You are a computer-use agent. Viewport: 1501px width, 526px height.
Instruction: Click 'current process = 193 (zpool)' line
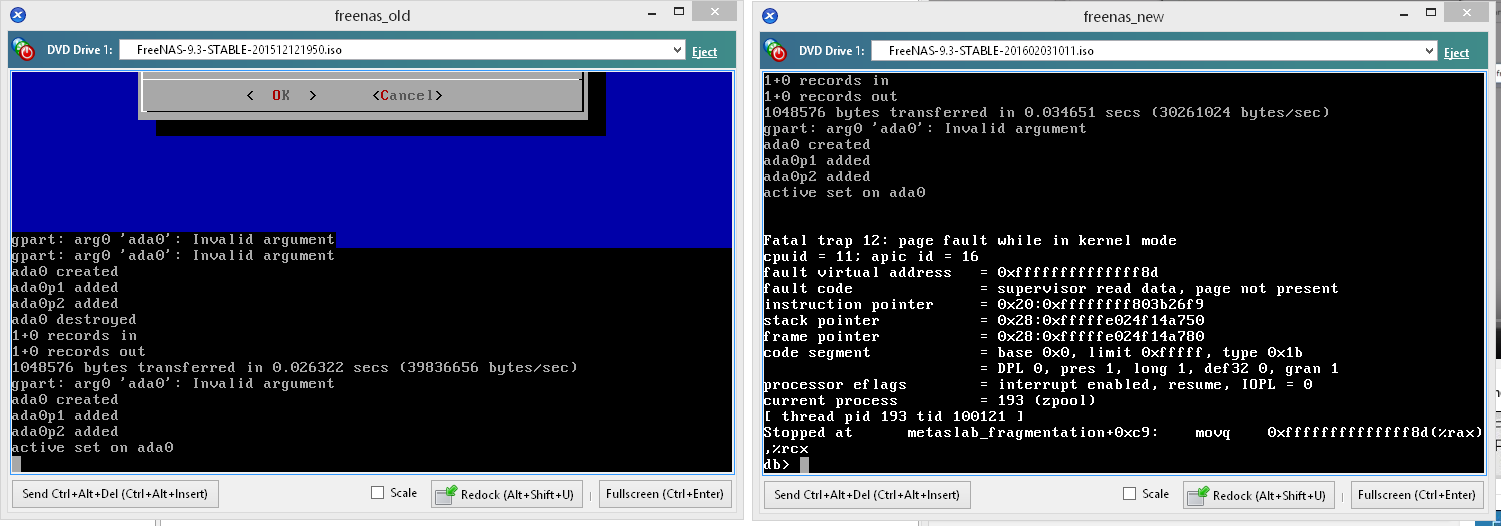click(930, 400)
